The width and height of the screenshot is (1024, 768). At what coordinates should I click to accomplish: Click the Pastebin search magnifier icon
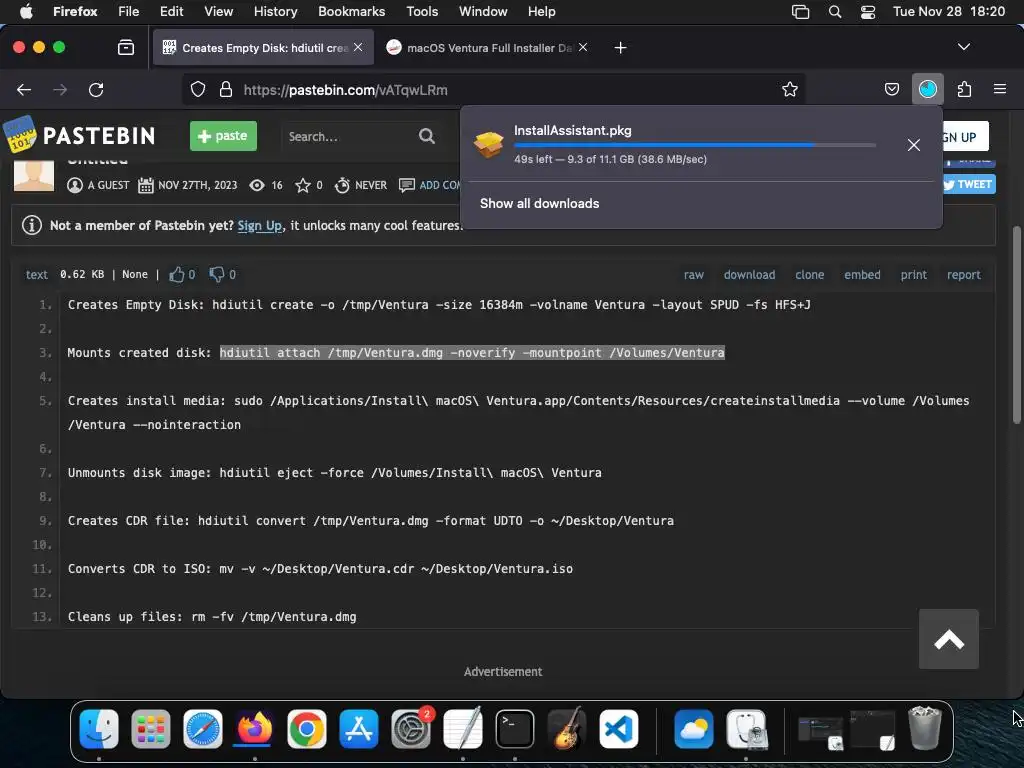[x=426, y=136]
